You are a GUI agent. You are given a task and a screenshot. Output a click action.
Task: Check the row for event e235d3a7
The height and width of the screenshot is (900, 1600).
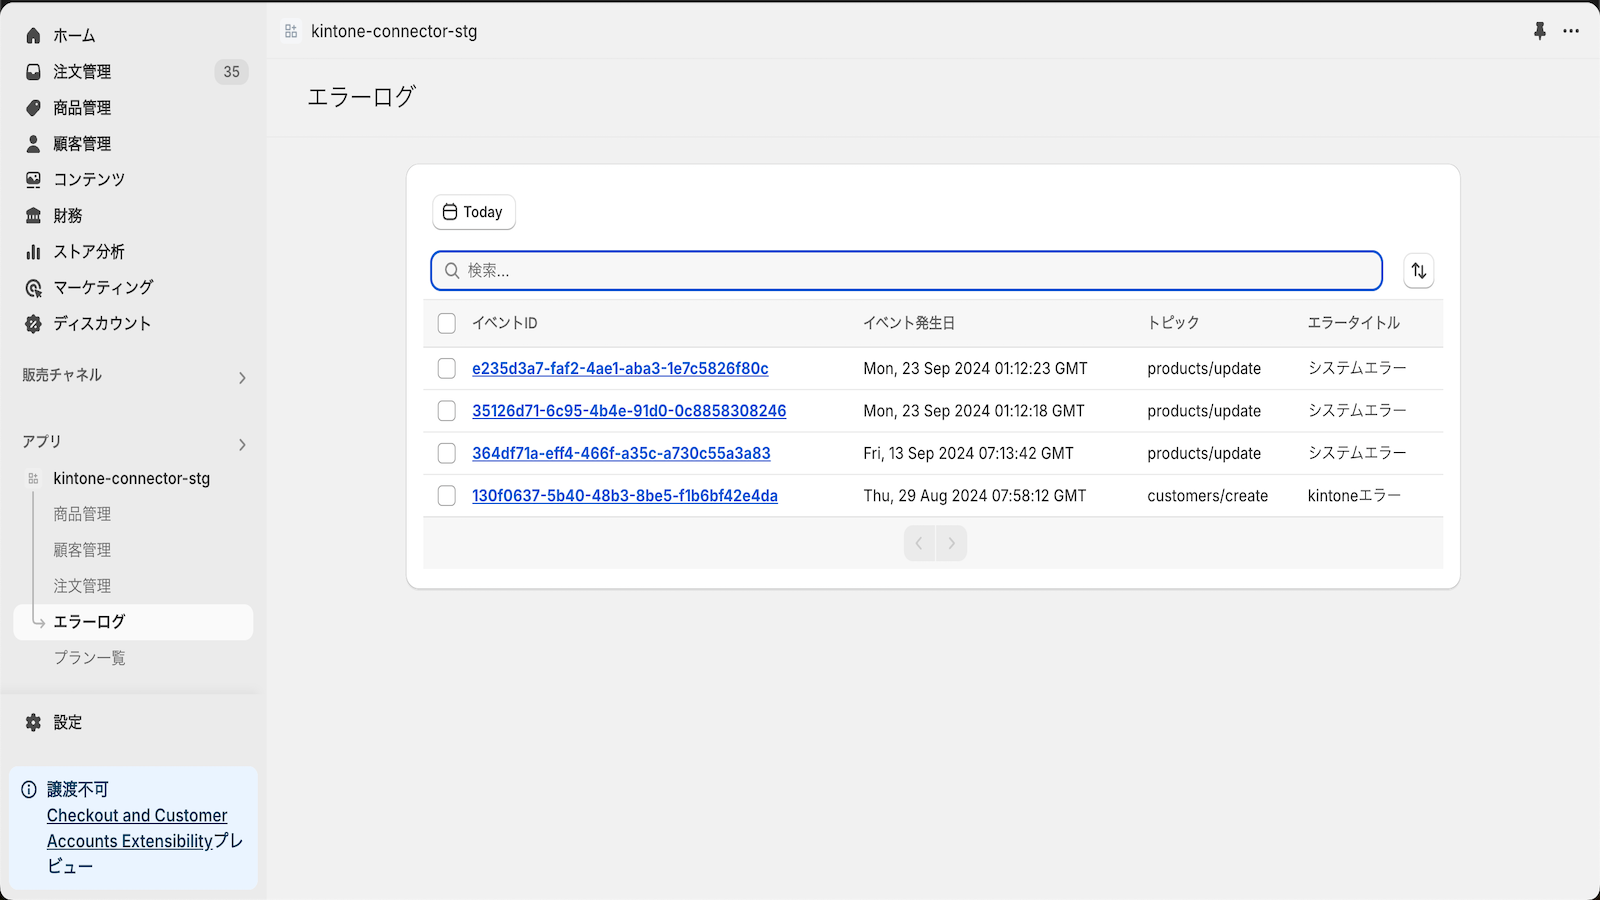[447, 369]
